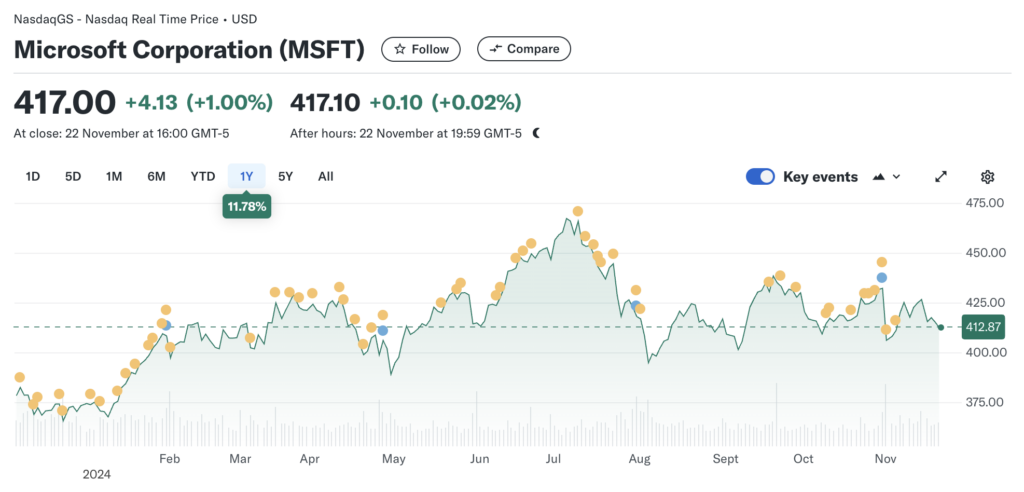Follow Microsoft Corporation stock
Viewport: 1024px width, 492px height.
point(421,49)
